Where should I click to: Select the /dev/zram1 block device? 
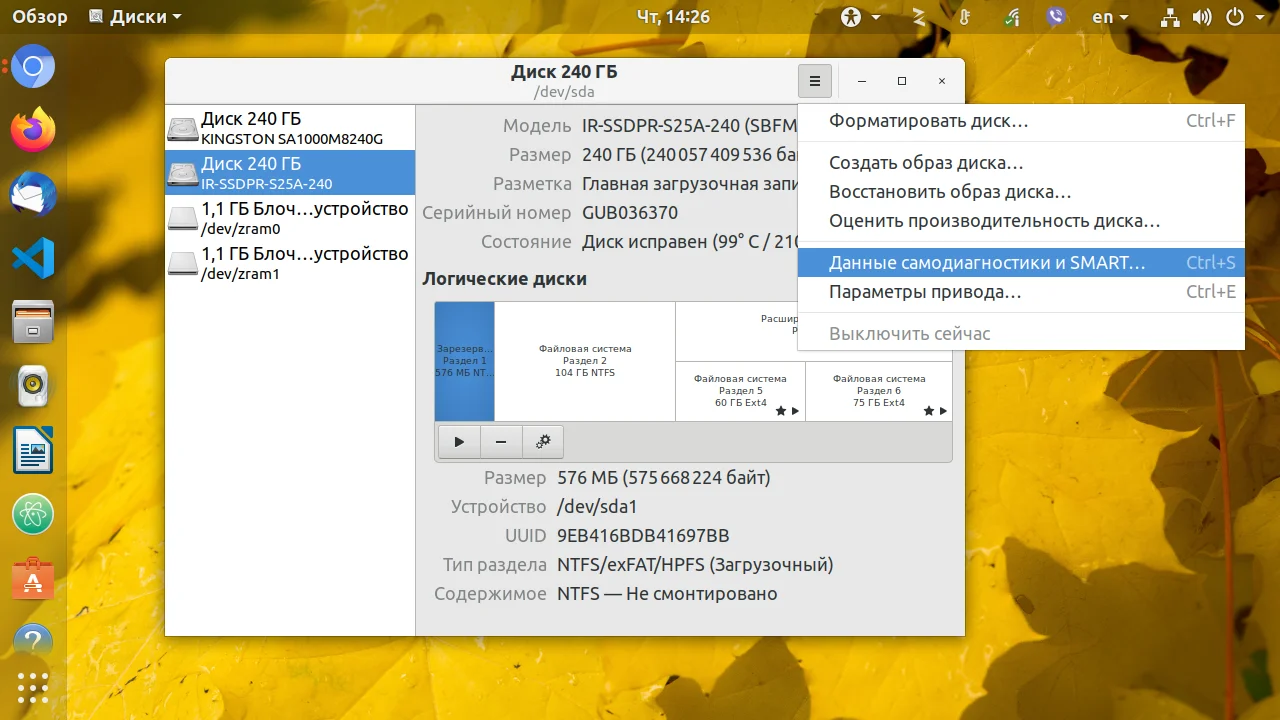(290, 263)
